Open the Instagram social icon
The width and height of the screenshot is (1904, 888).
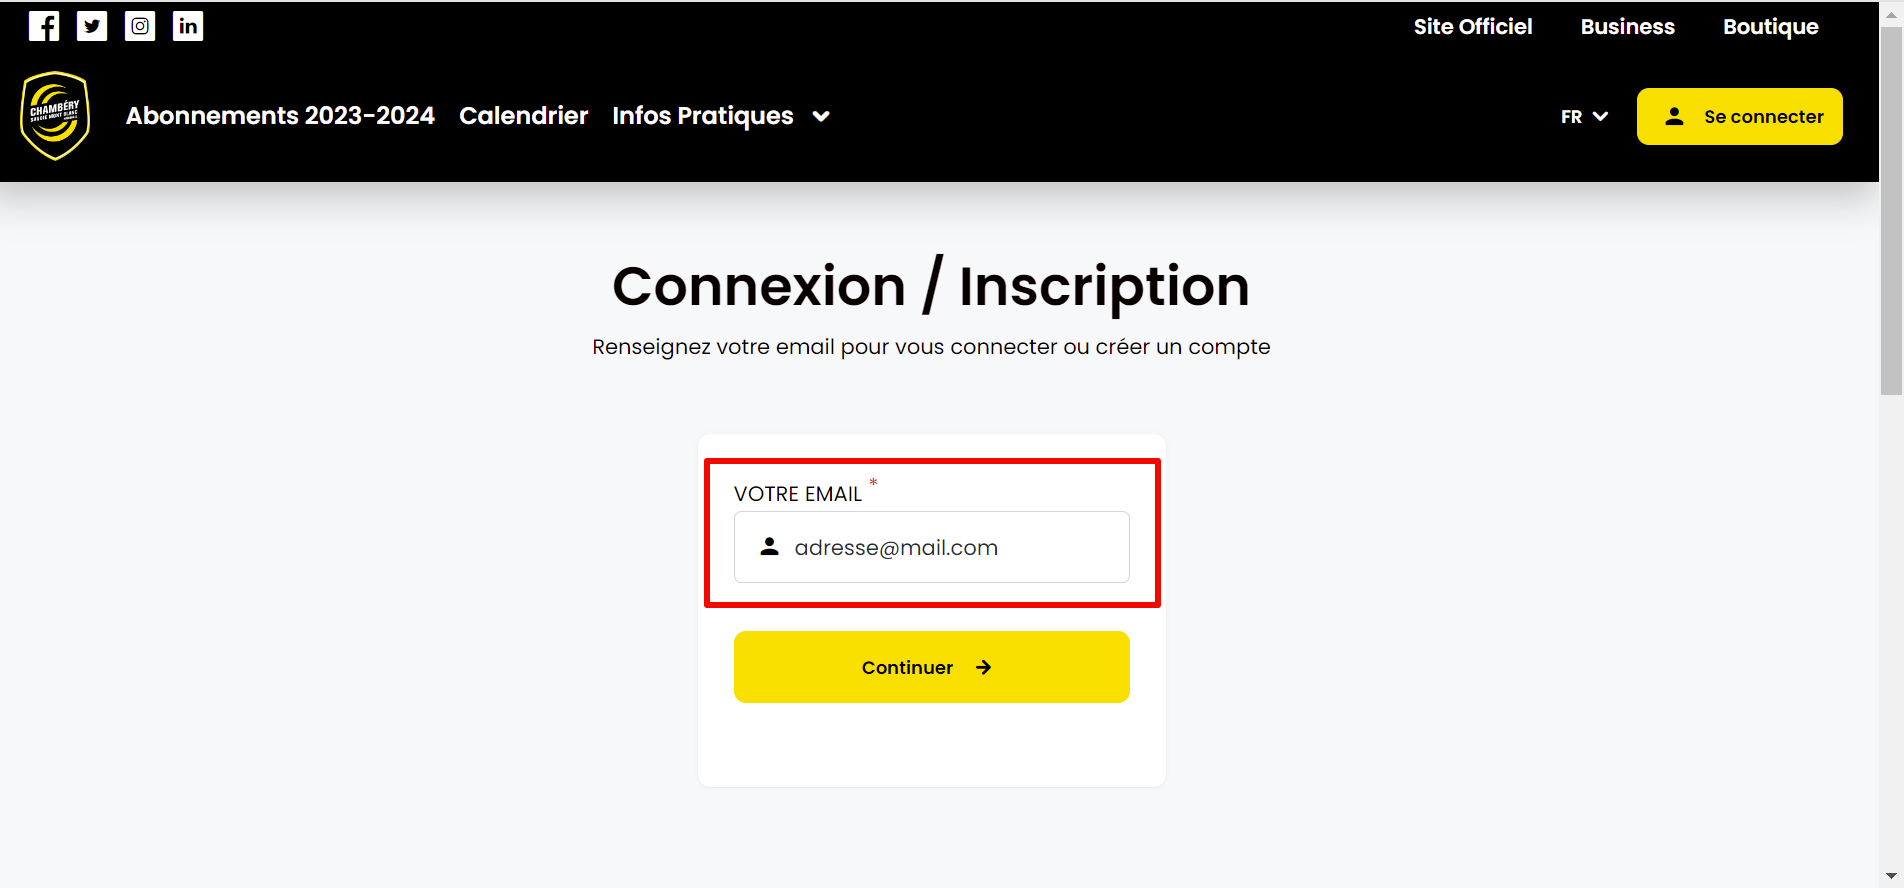click(140, 26)
